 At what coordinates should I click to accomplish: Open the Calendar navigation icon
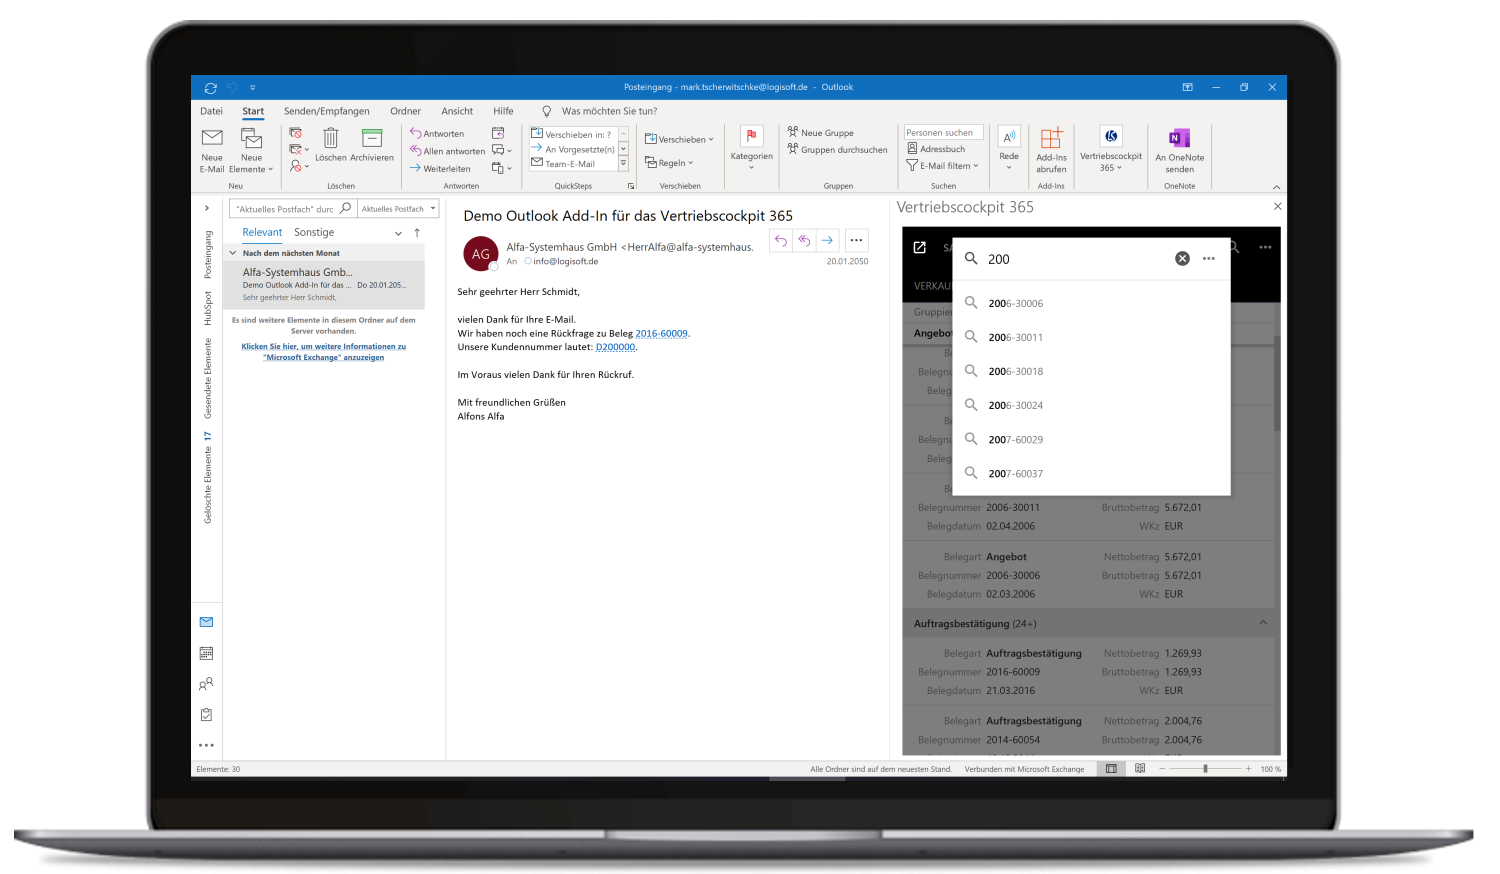(x=206, y=653)
